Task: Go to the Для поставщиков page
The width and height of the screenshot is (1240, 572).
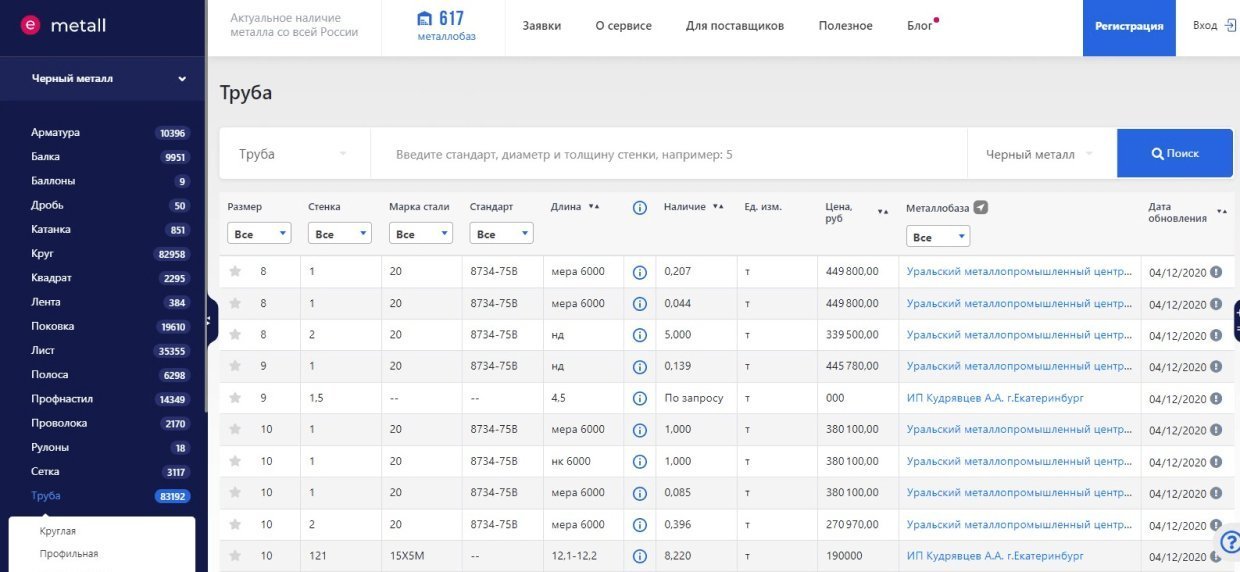Action: click(734, 26)
